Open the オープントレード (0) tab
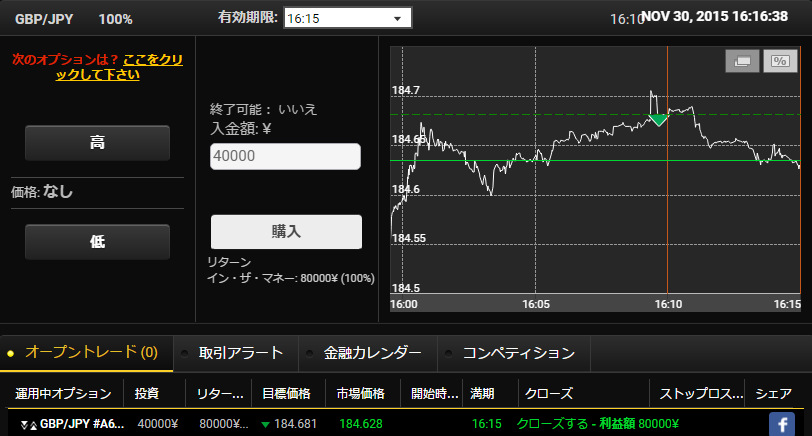Viewport: 812px width, 436px height. tap(86, 353)
